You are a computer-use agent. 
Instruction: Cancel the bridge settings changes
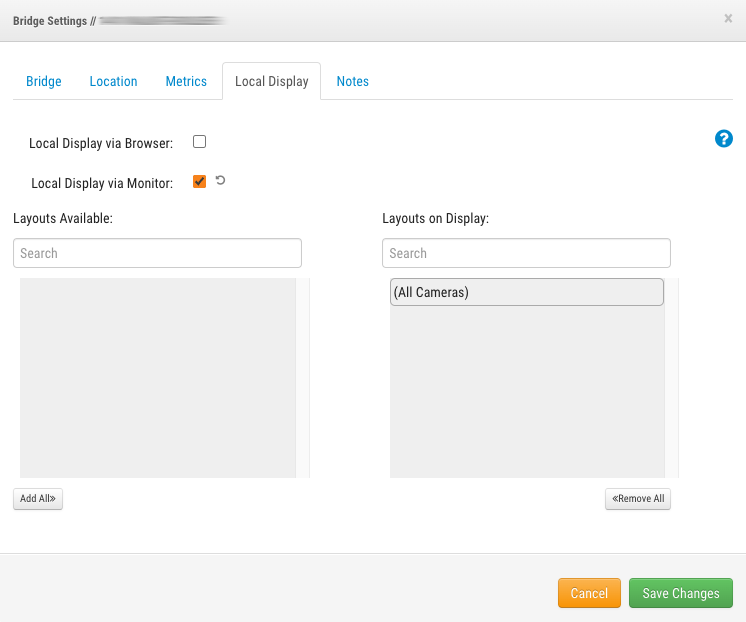point(589,593)
